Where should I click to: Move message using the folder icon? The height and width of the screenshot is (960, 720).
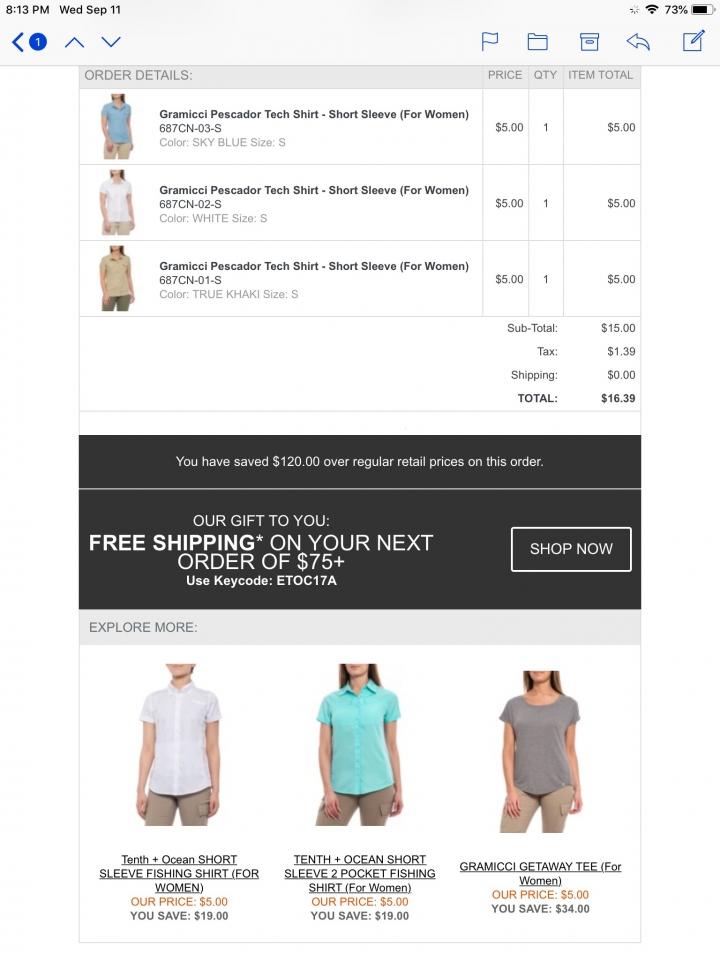tap(538, 42)
